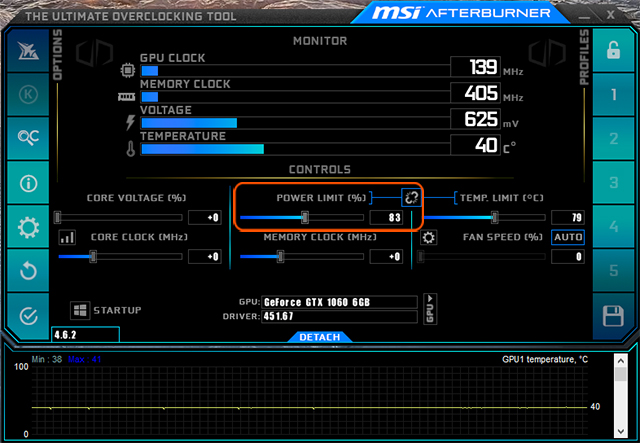Minimize the Afterburner window
Screen dimensions: 640x443
(x=584, y=16)
